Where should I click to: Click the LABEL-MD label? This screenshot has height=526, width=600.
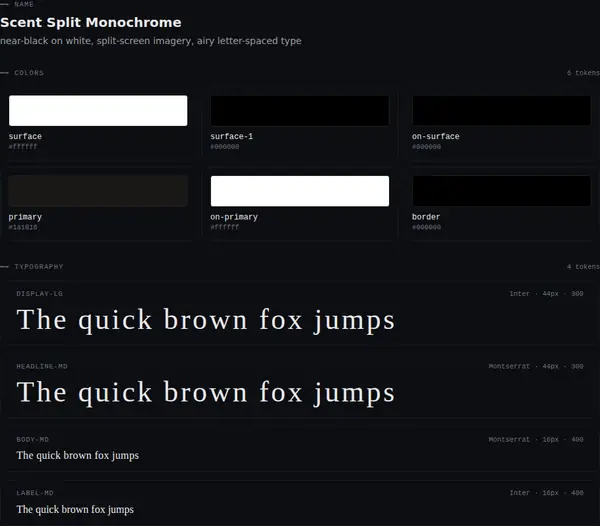tap(35, 493)
